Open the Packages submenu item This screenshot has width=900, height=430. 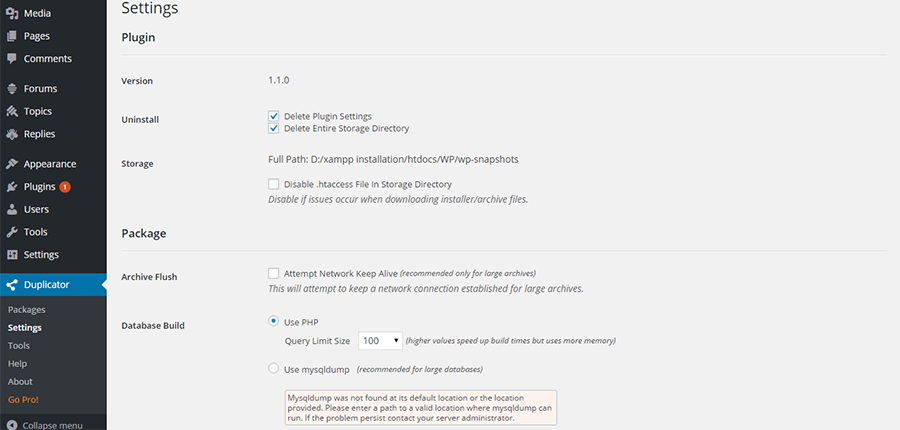click(27, 309)
